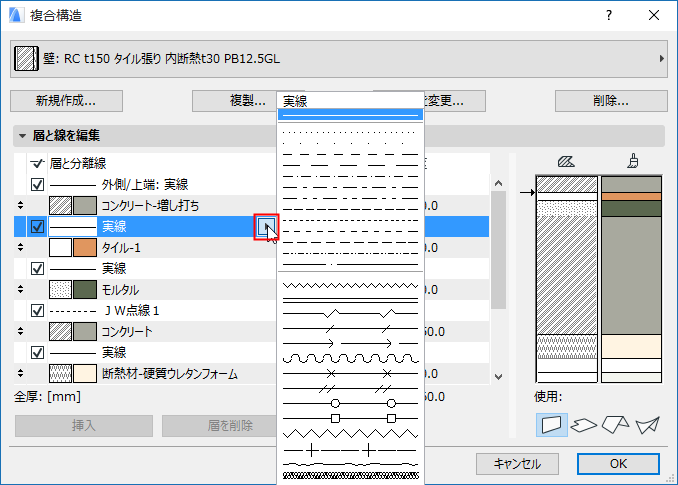Screen dimensions: 678x485
Task: Choose line type with X marks
Action: coord(350,373)
